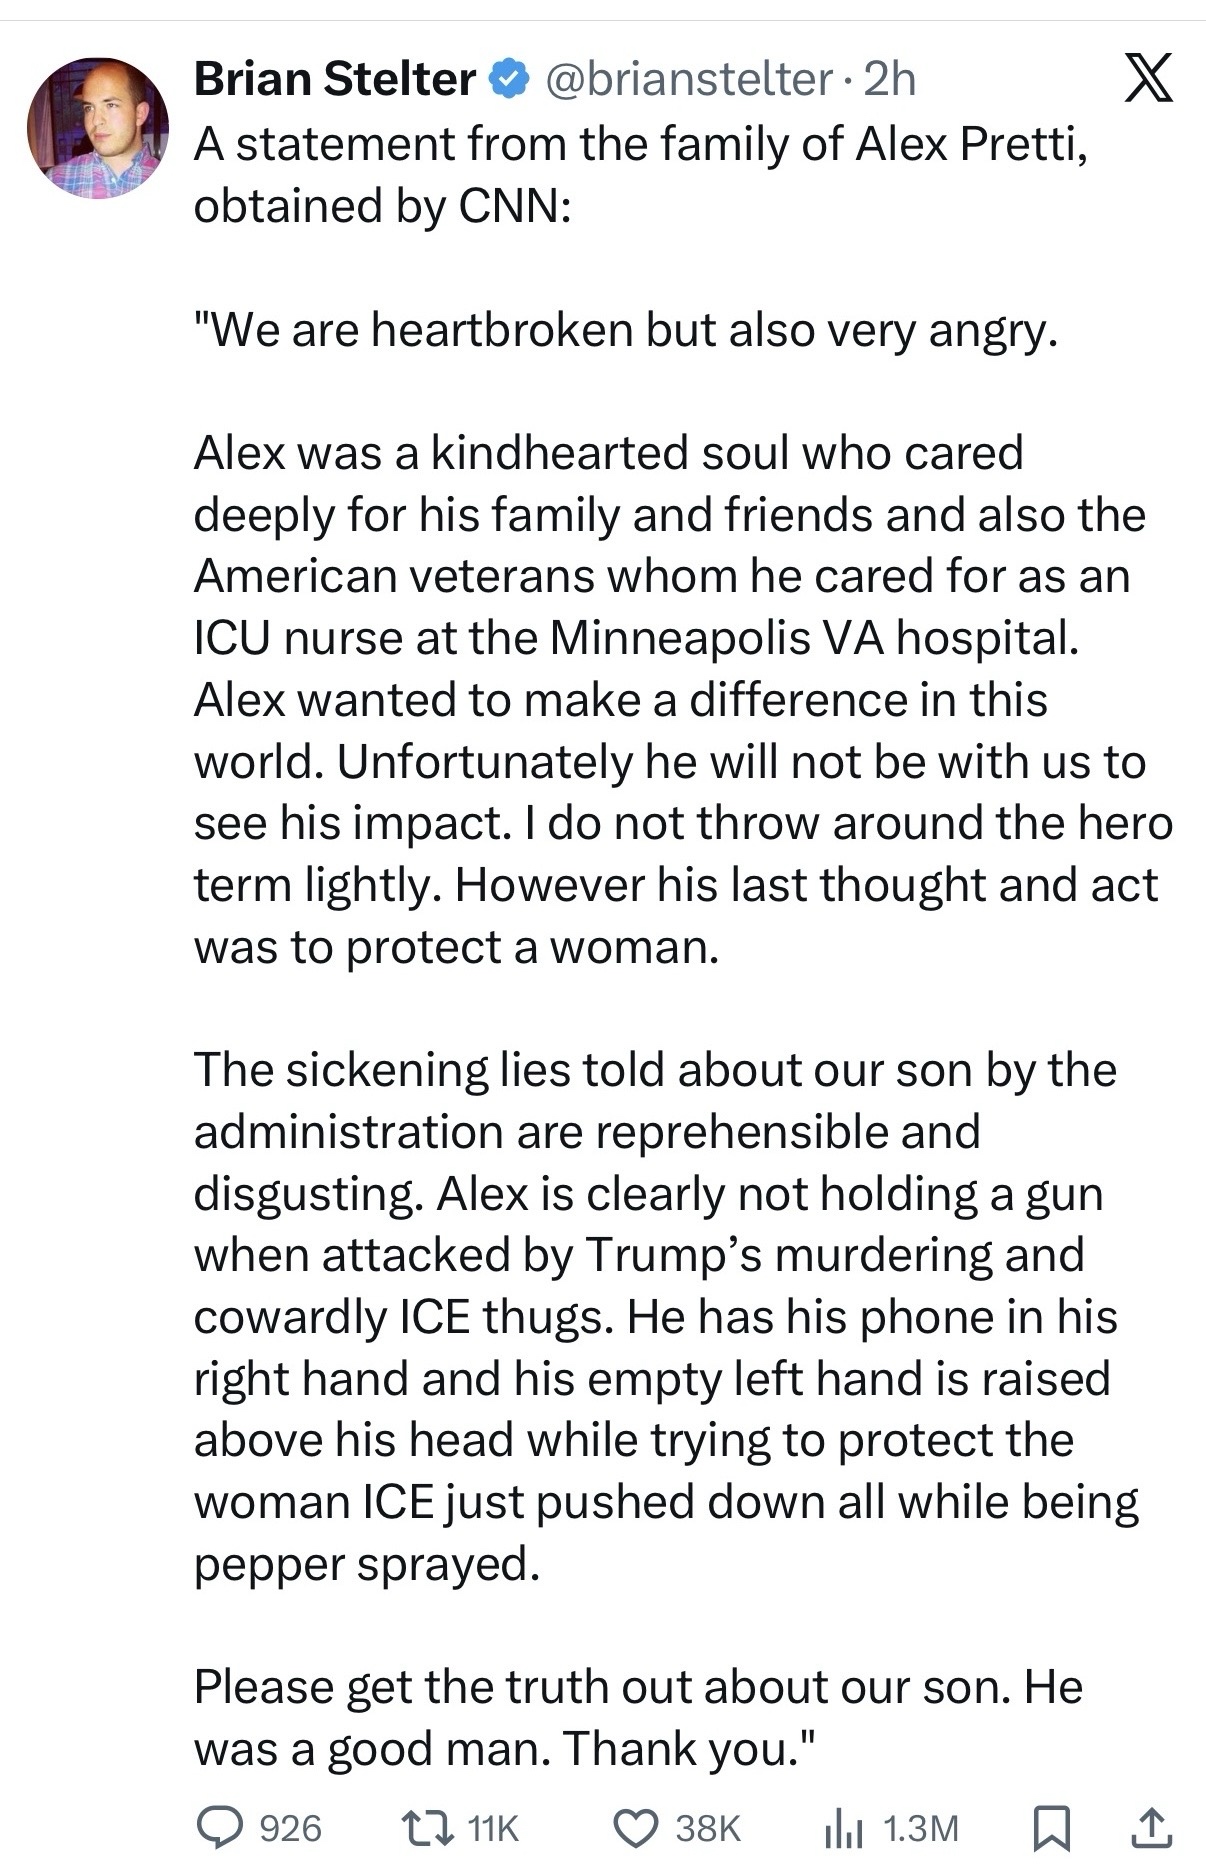The image size is (1206, 1874).
Task: Click the 1.3M views count
Action: click(x=921, y=1828)
